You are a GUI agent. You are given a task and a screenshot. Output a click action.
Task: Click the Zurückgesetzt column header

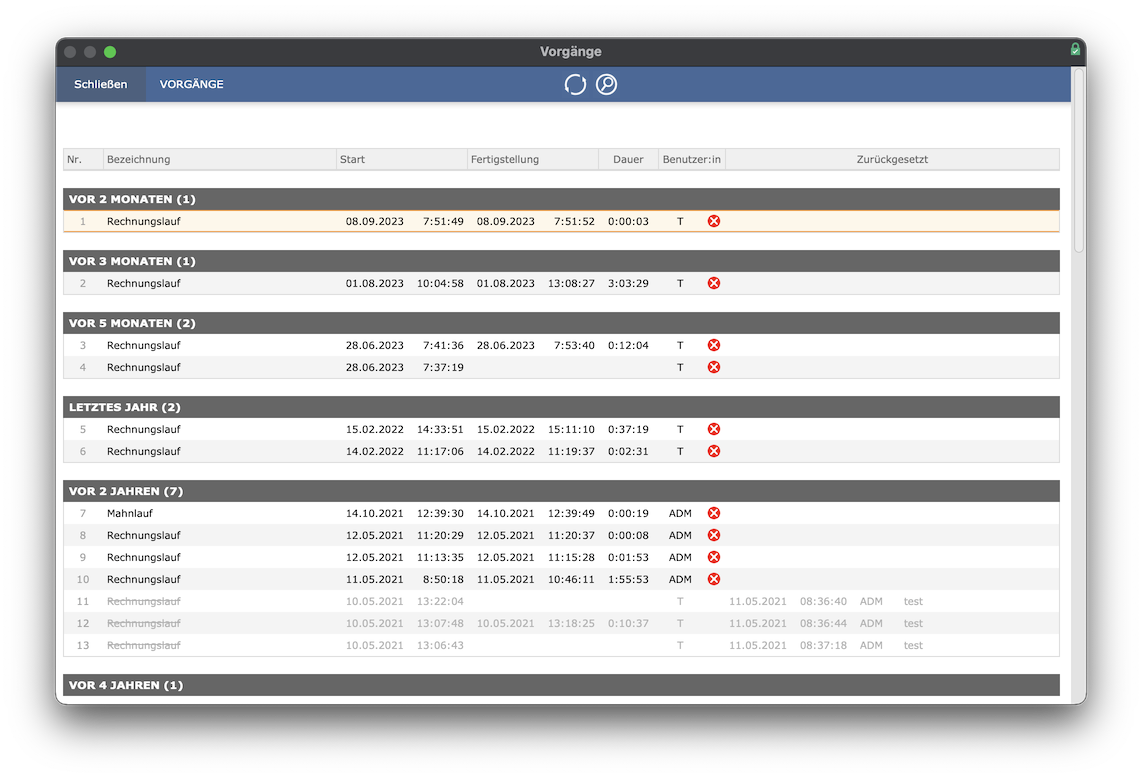tap(892, 160)
